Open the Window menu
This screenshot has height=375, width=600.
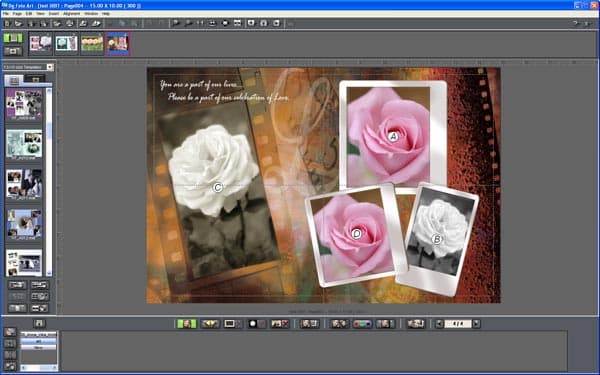click(91, 14)
